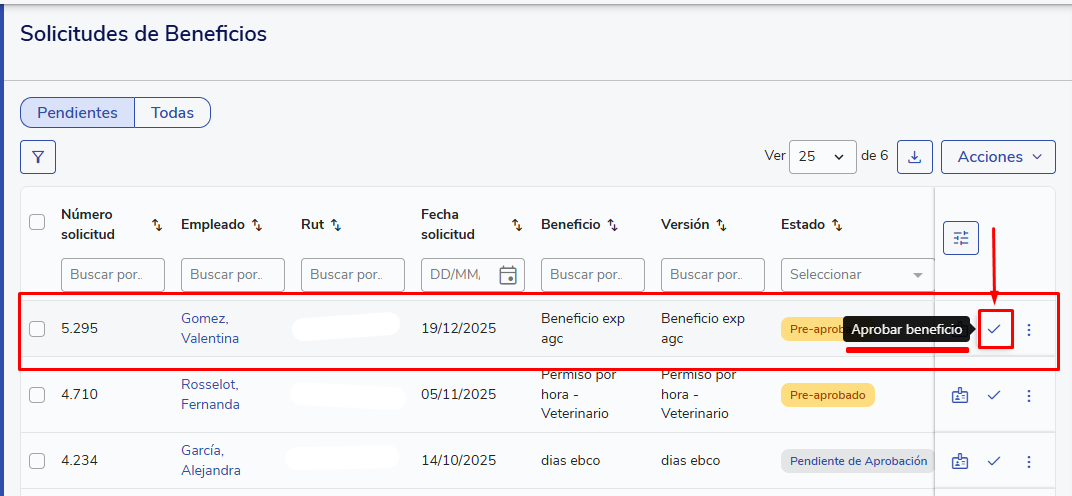Switch to the Todas tab
This screenshot has height=496, width=1072.
[x=172, y=113]
